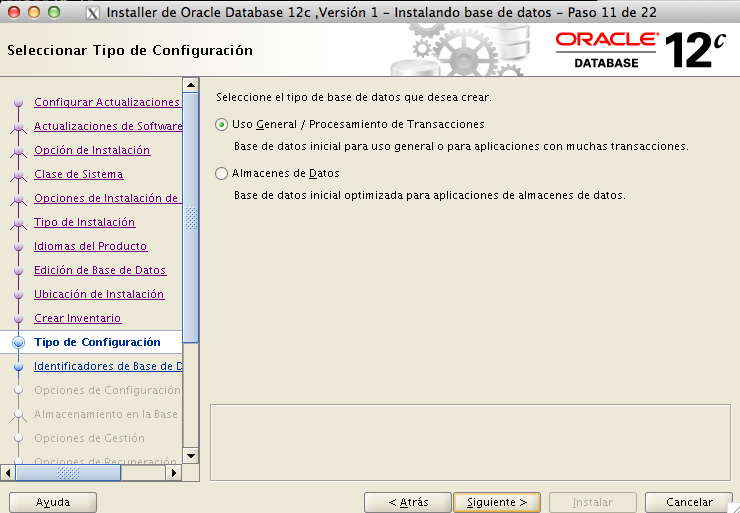740x513 pixels.
Task: Click the step bullet beside Edición de Base de Datos
Action: pos(18,270)
